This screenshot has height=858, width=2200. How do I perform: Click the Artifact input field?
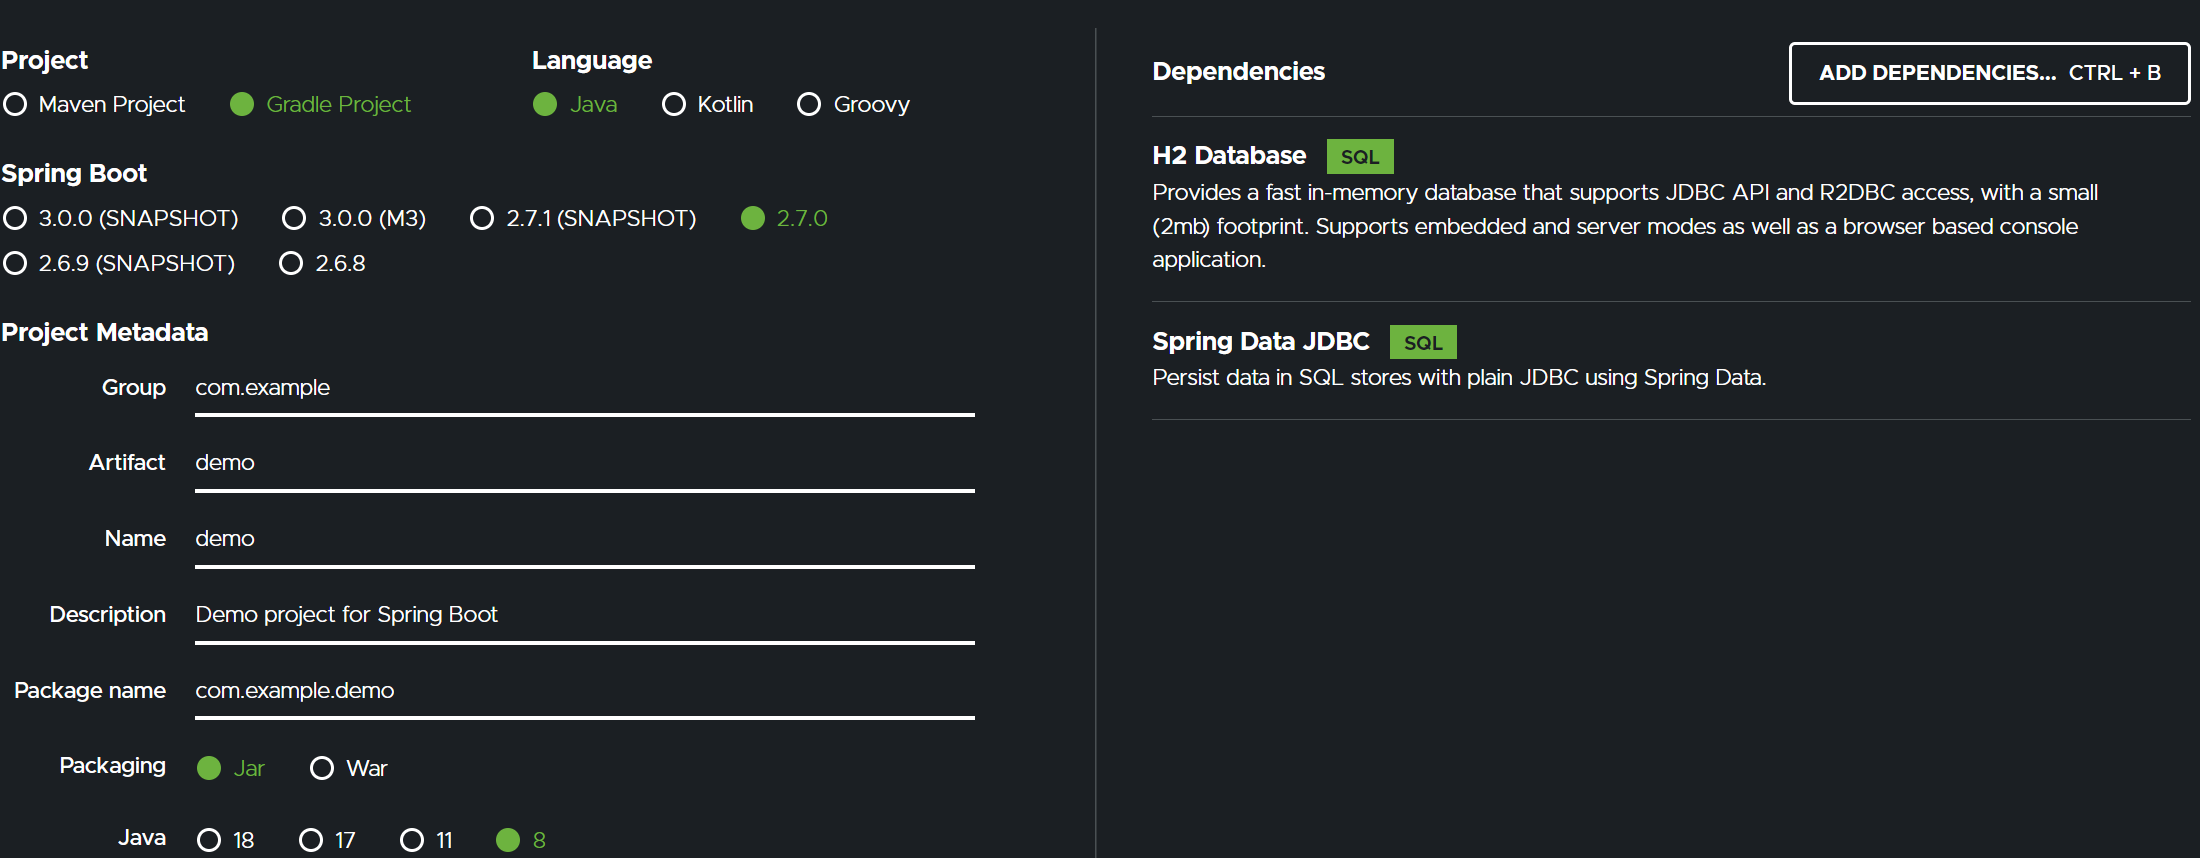pos(585,463)
